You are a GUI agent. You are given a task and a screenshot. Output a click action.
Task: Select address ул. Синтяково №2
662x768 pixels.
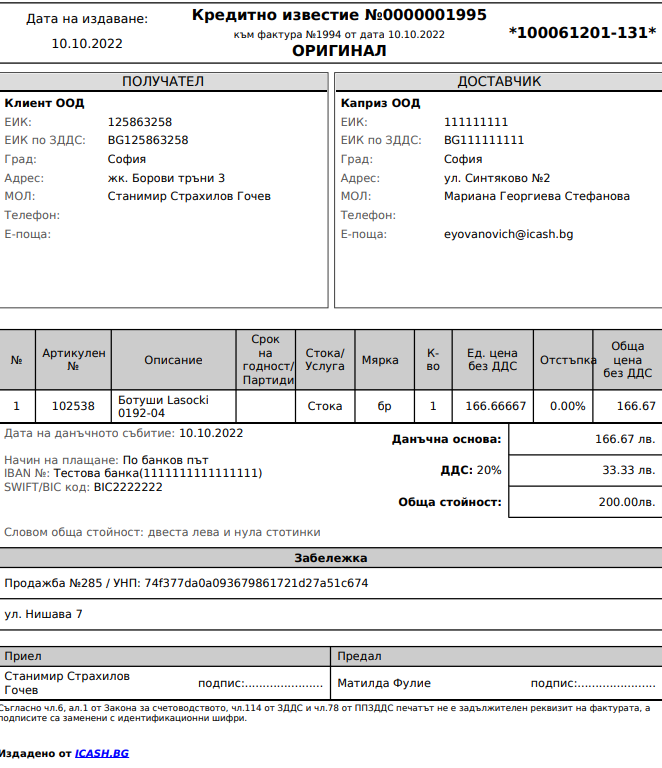point(497,178)
